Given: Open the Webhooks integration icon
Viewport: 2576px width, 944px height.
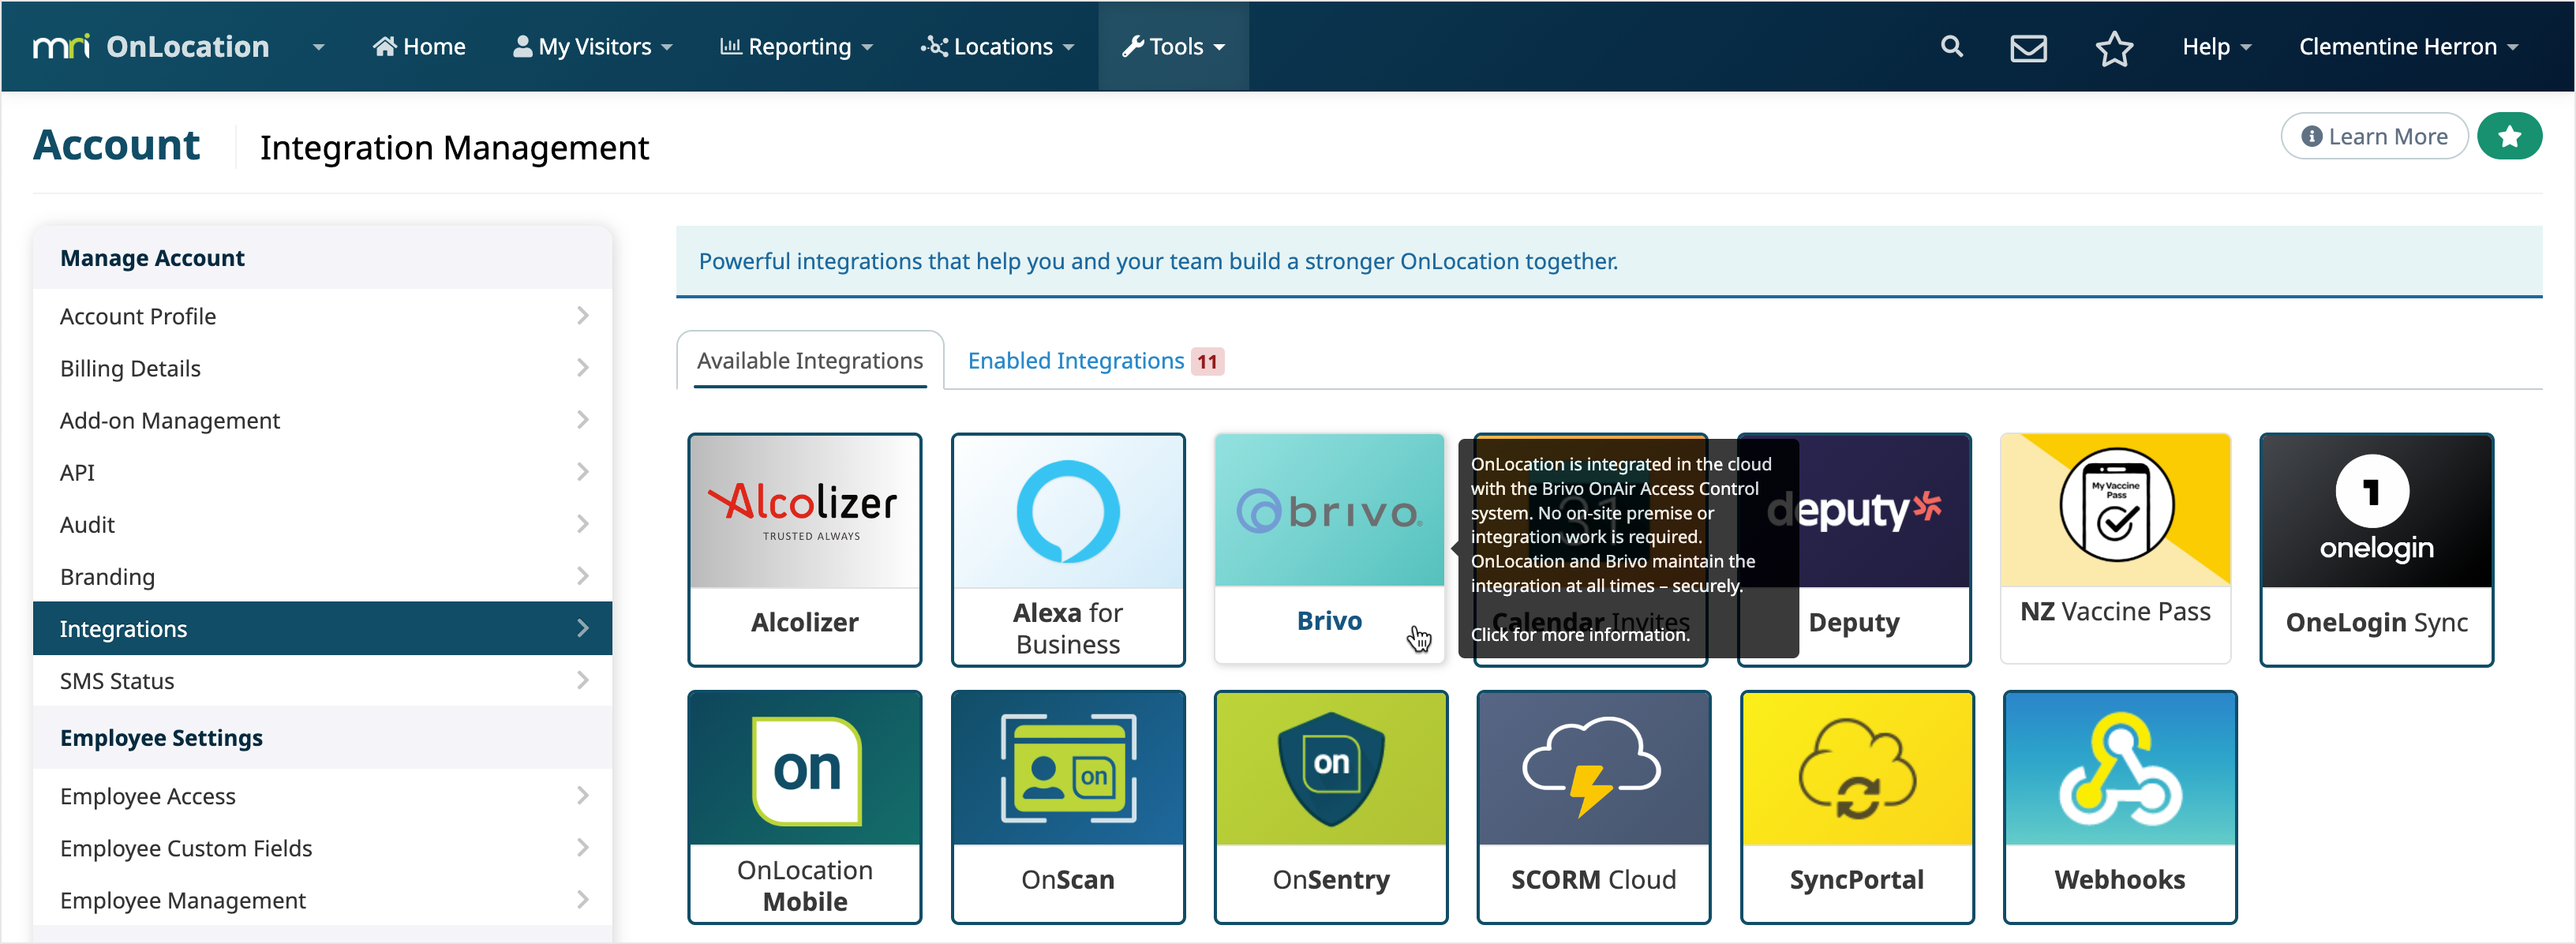Looking at the screenshot, I should [2120, 768].
